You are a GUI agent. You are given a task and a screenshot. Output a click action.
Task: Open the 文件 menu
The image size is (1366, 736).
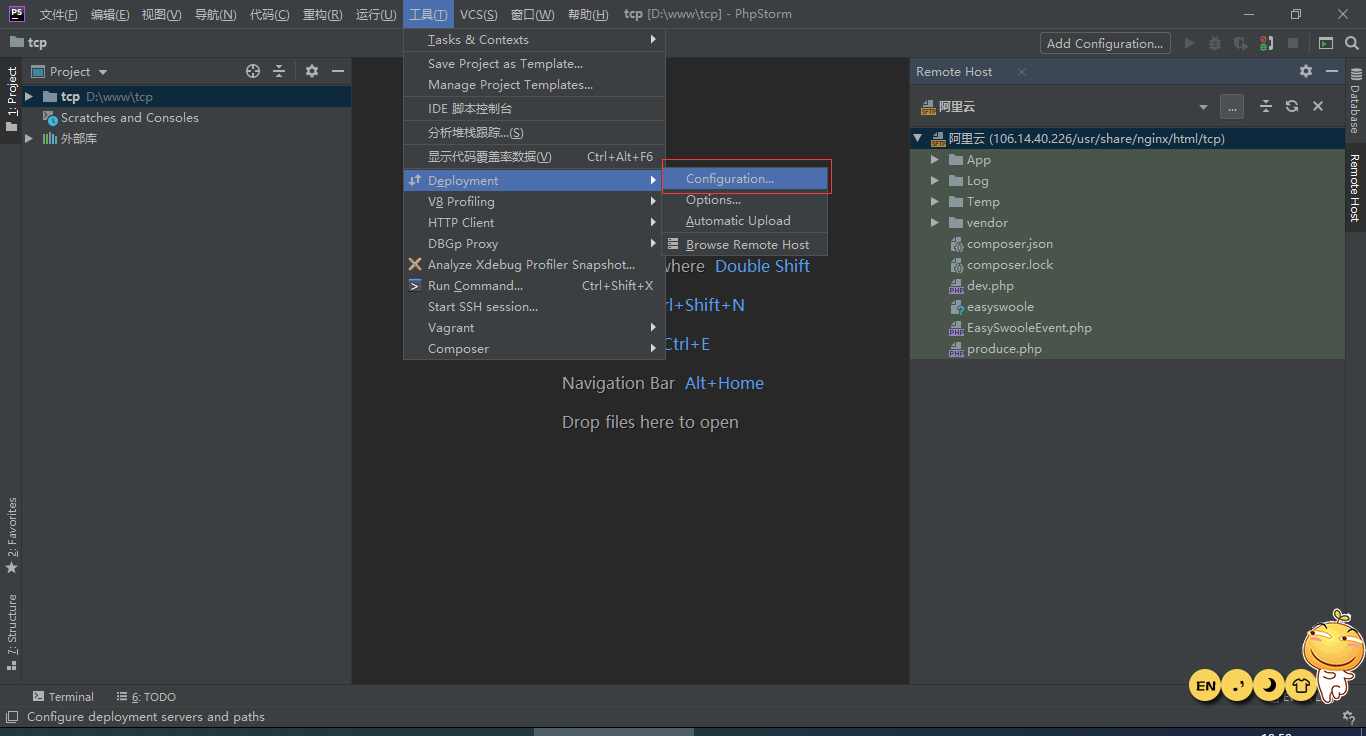59,14
